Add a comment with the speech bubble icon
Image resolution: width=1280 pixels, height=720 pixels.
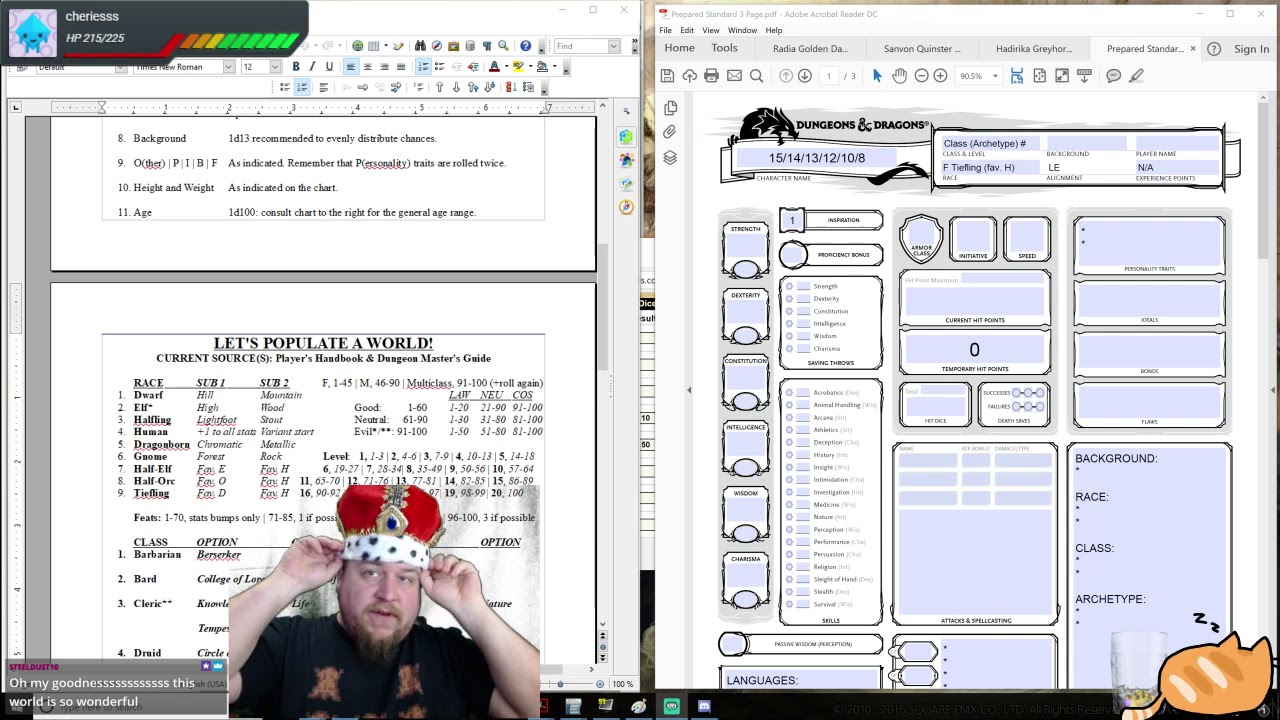pos(1113,76)
